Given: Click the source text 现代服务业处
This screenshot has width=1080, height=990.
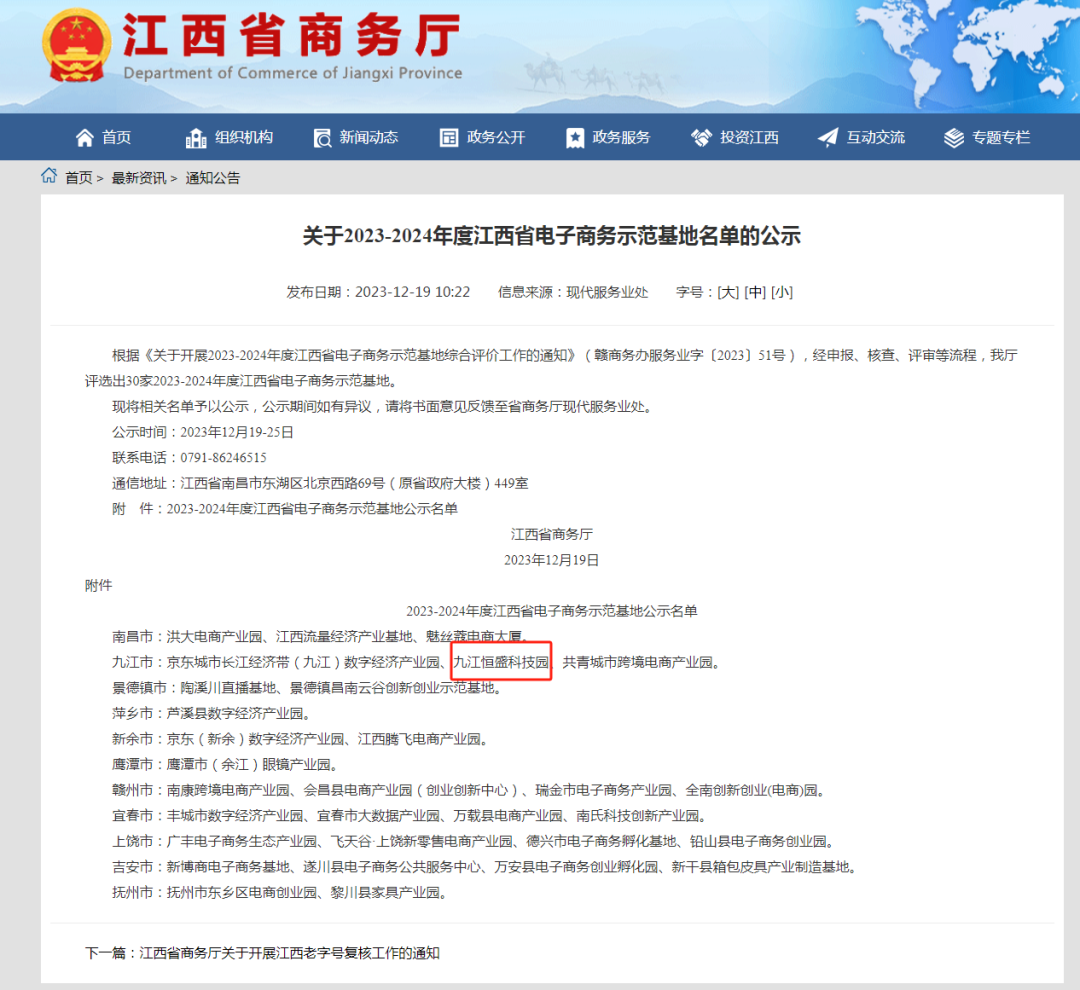Looking at the screenshot, I should coord(608,292).
